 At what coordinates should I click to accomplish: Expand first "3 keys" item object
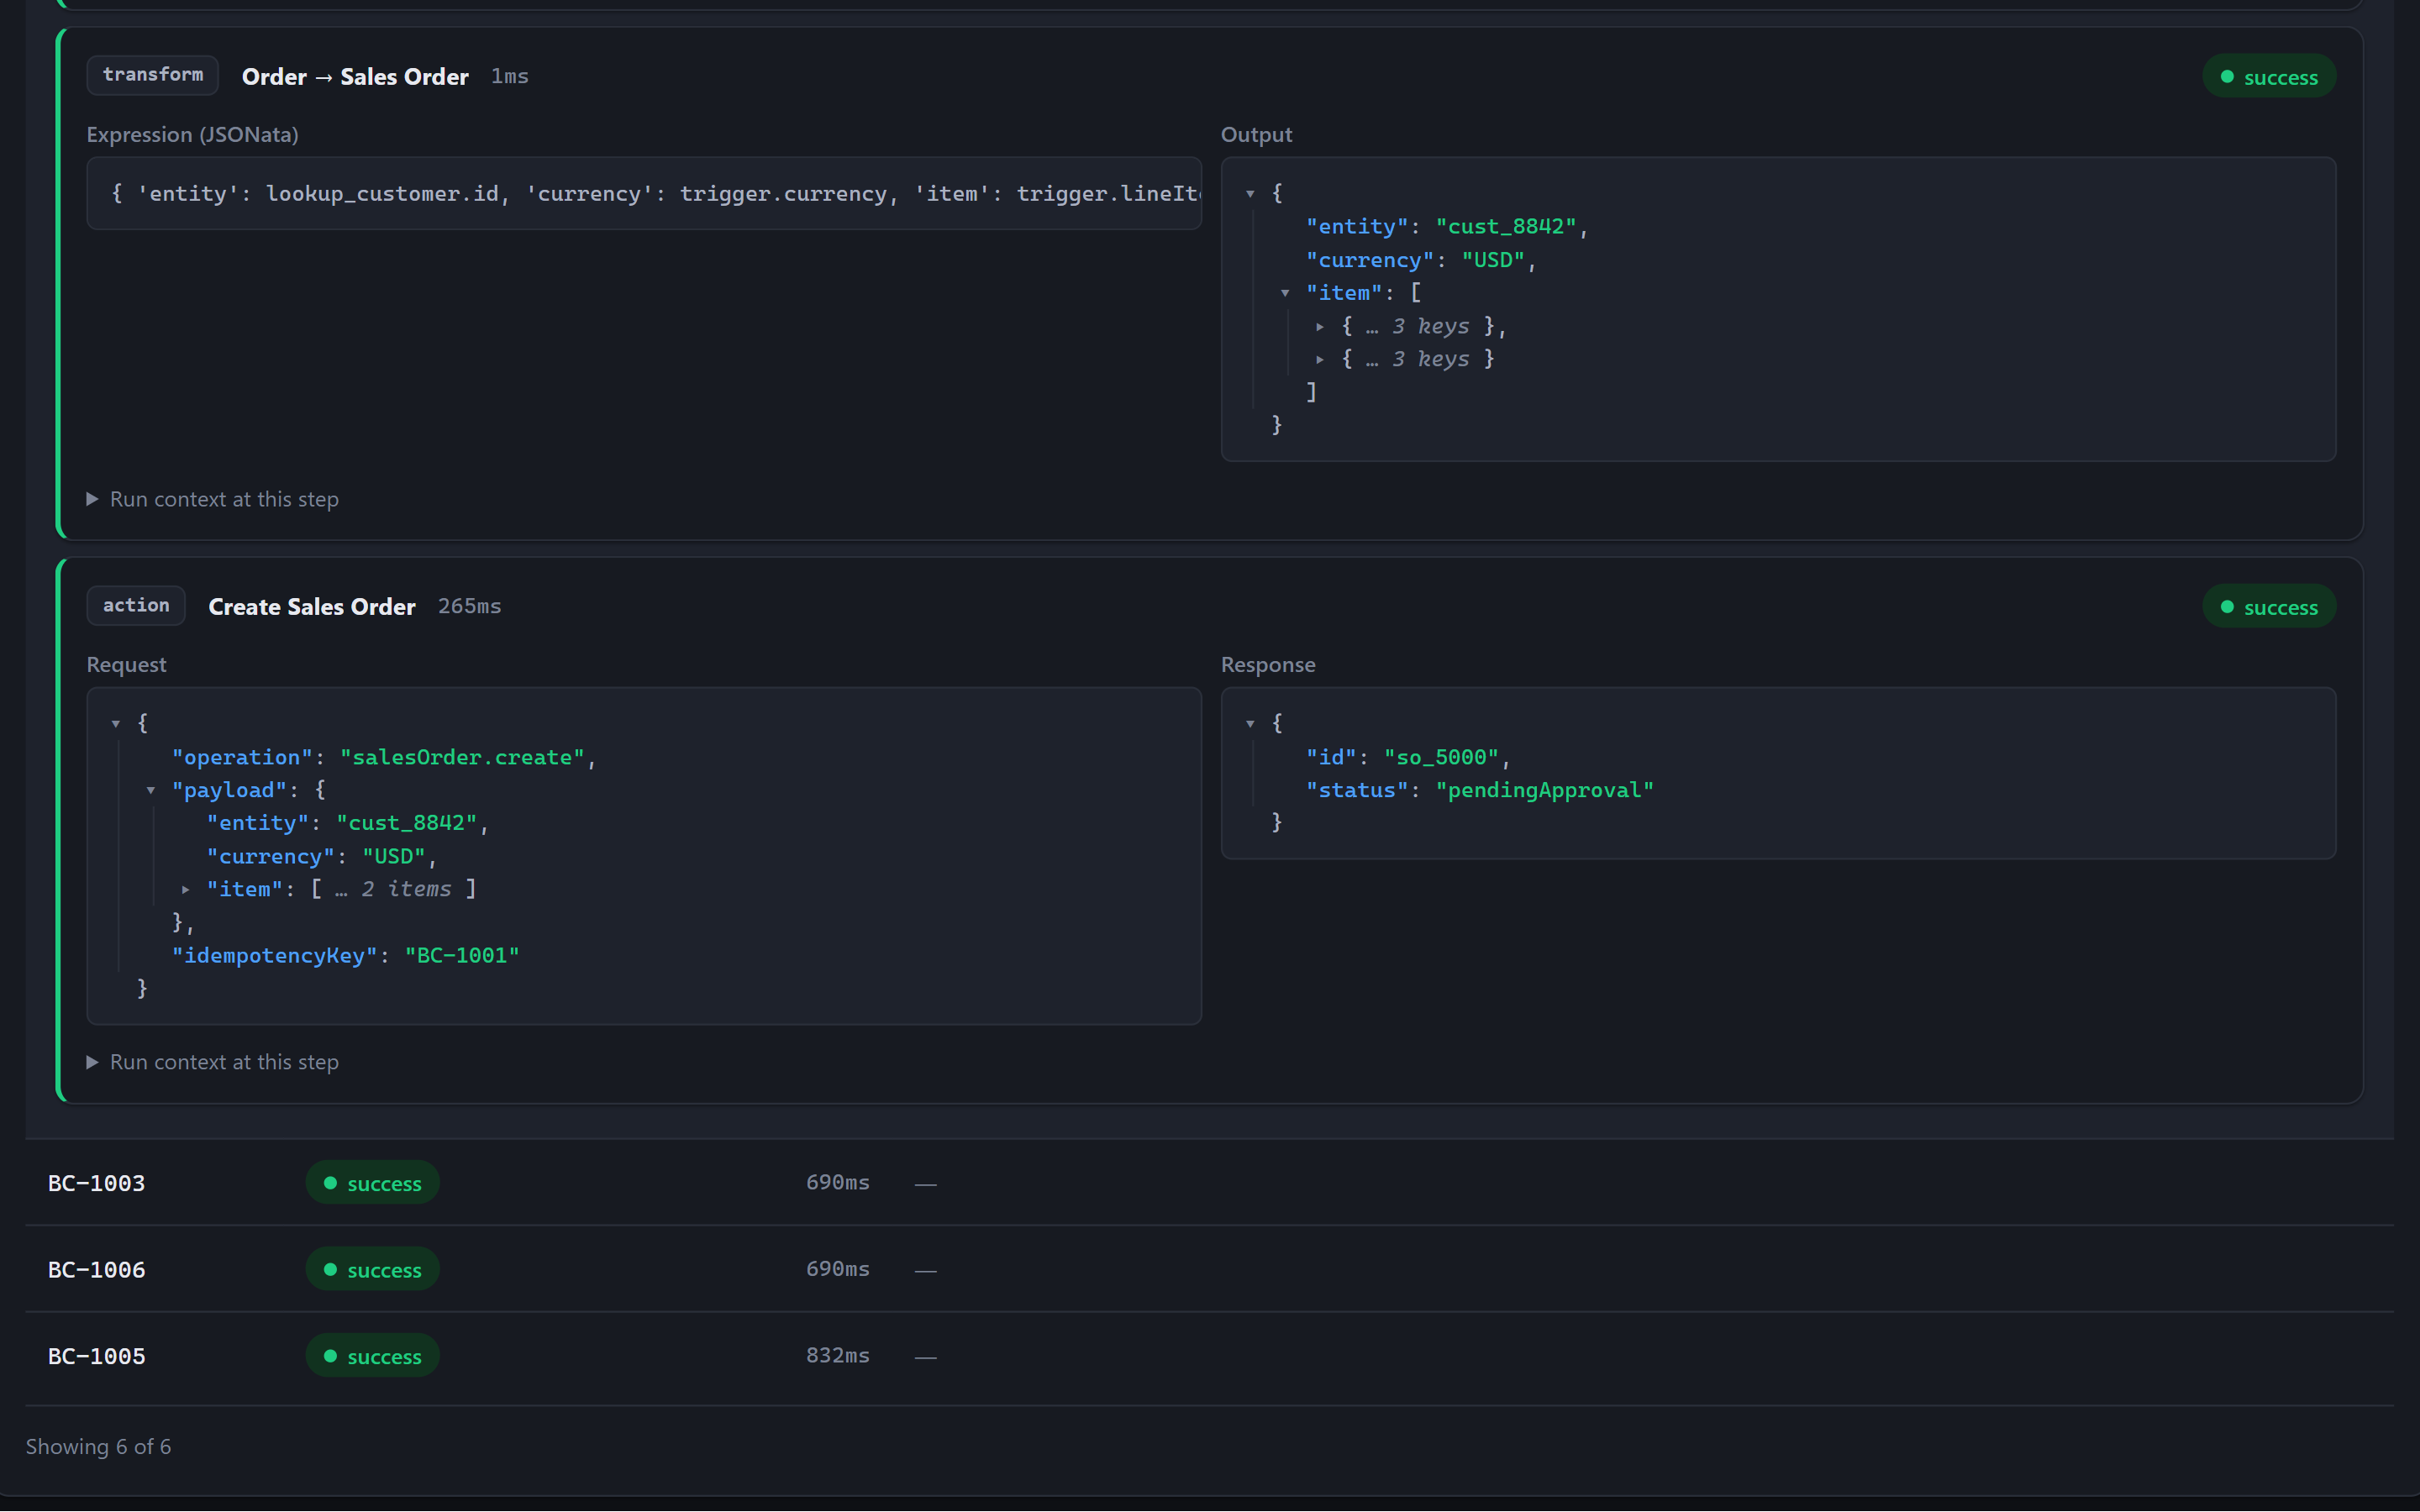(1320, 327)
